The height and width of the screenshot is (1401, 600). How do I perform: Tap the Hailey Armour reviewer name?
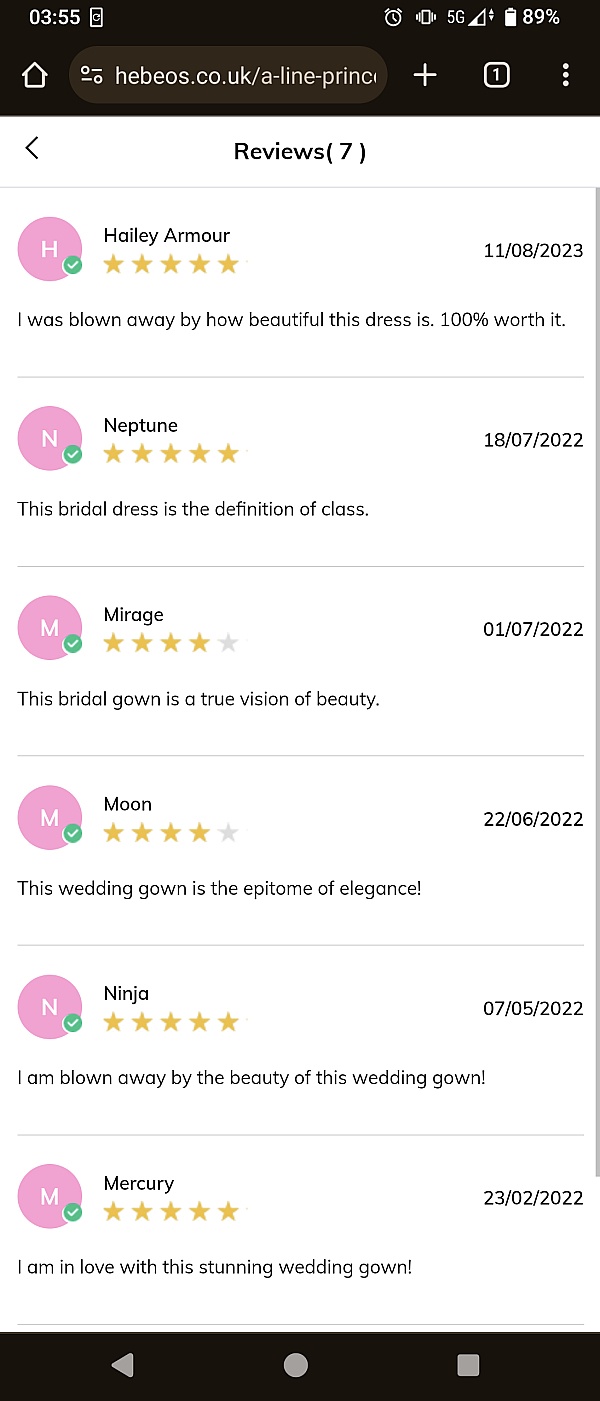(x=167, y=235)
